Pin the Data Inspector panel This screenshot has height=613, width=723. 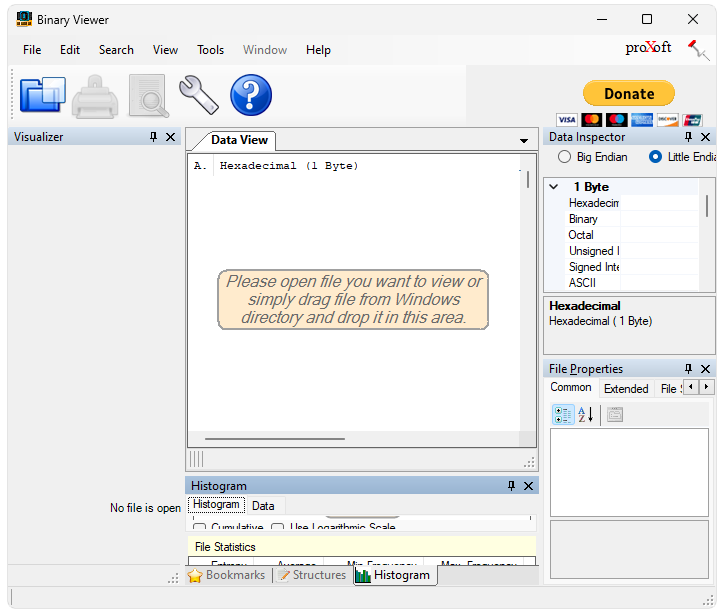click(x=688, y=137)
